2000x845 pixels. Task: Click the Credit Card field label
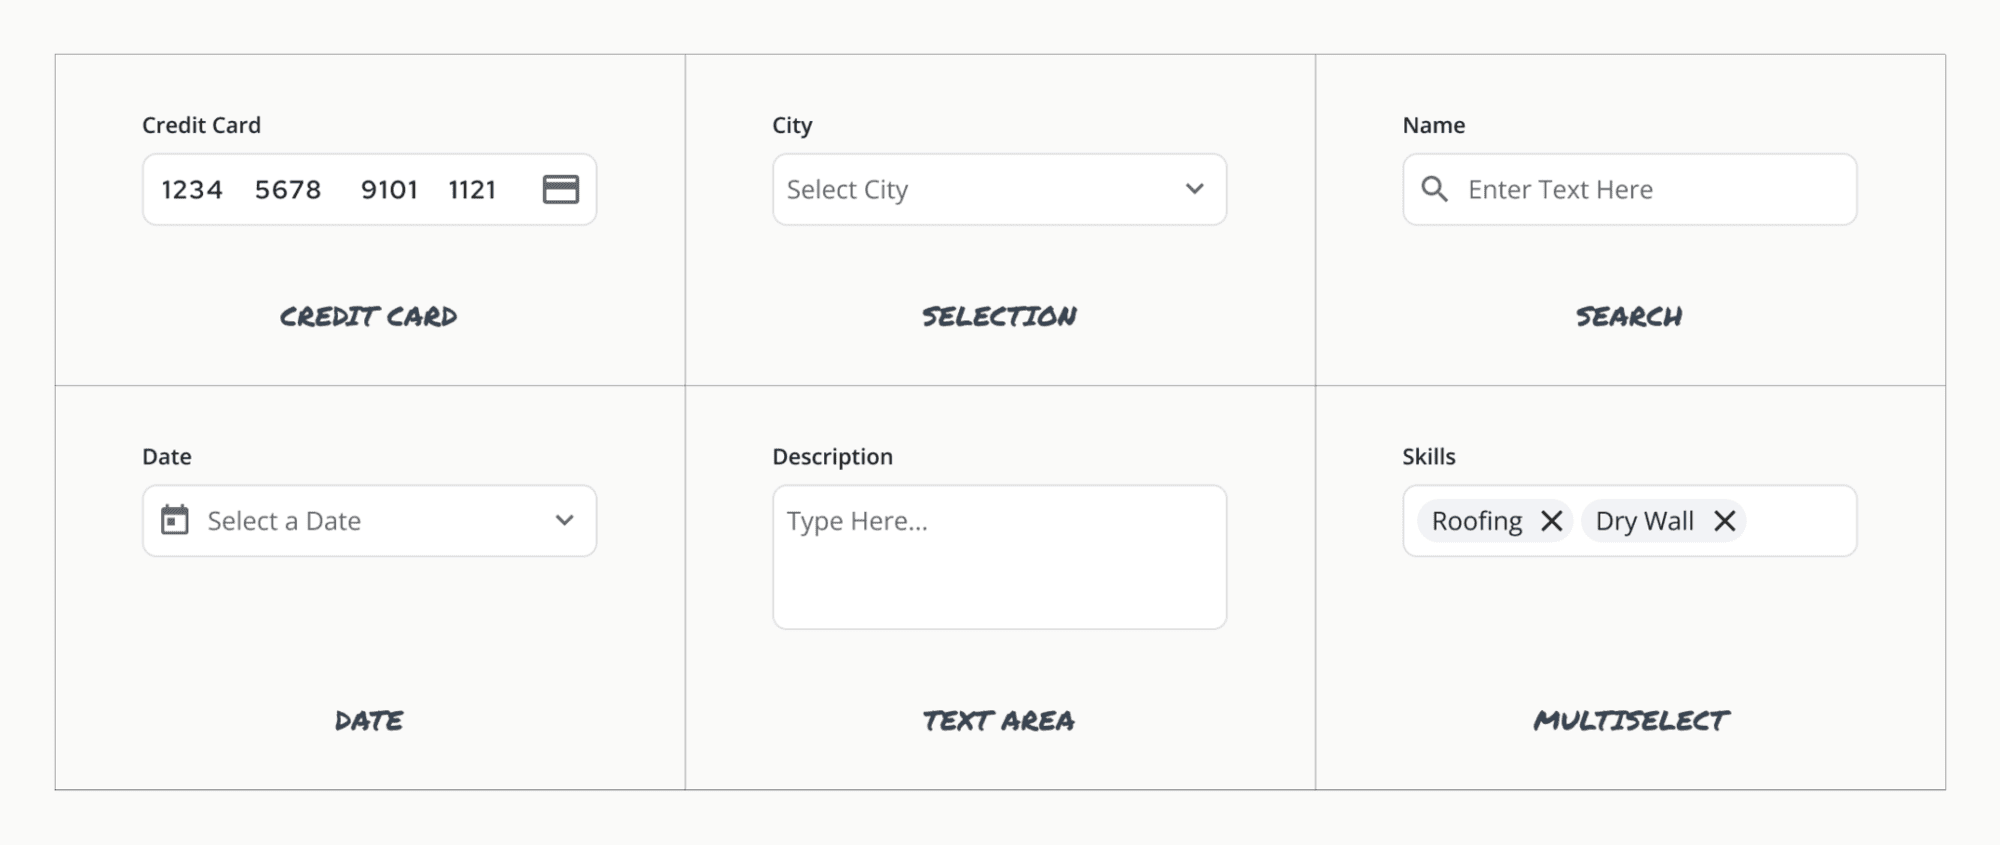(x=201, y=125)
